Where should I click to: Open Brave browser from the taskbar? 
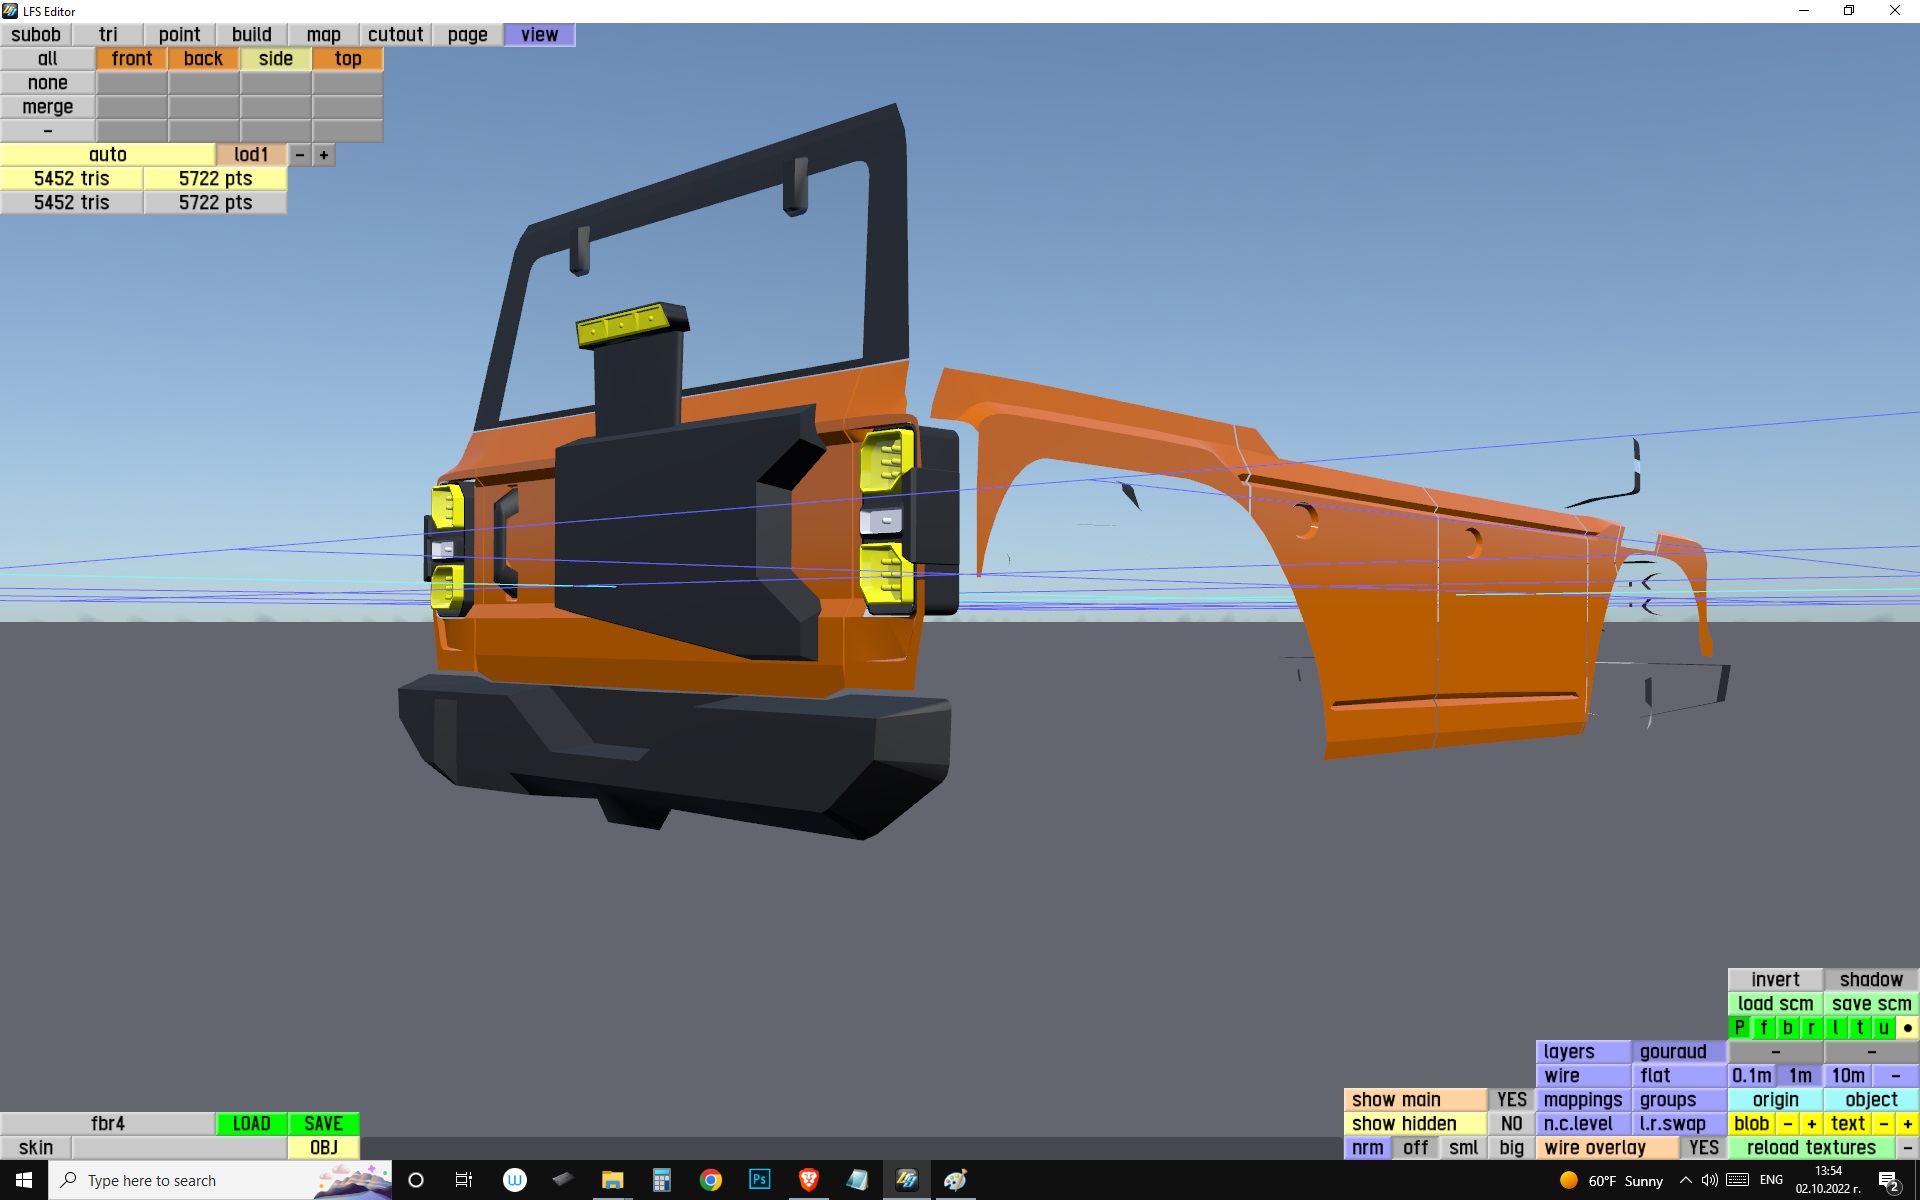coord(808,1180)
